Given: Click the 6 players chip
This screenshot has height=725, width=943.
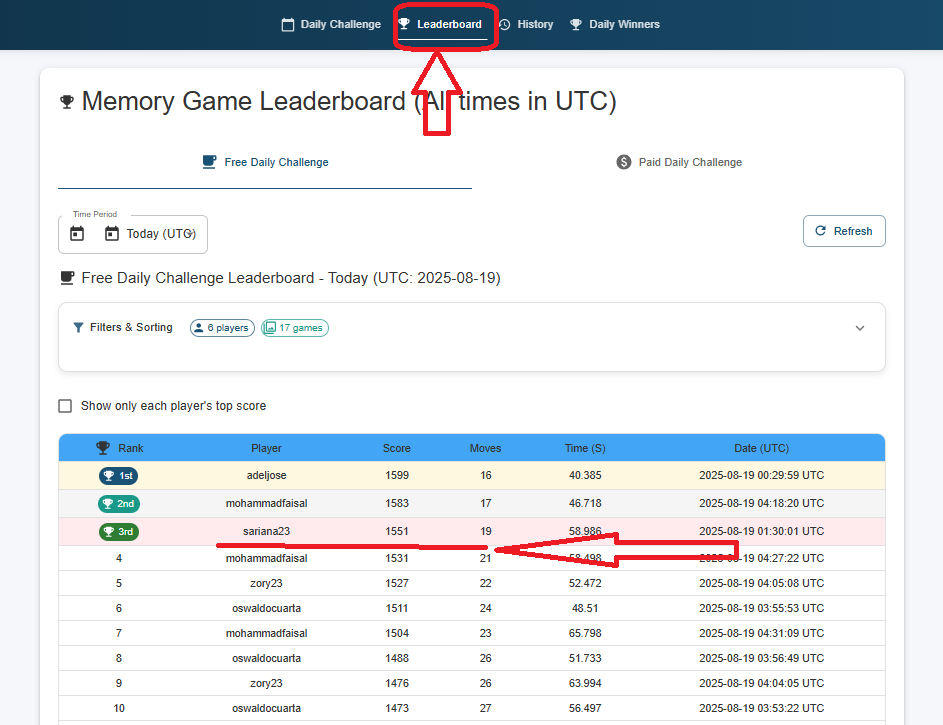Looking at the screenshot, I should click(223, 328).
